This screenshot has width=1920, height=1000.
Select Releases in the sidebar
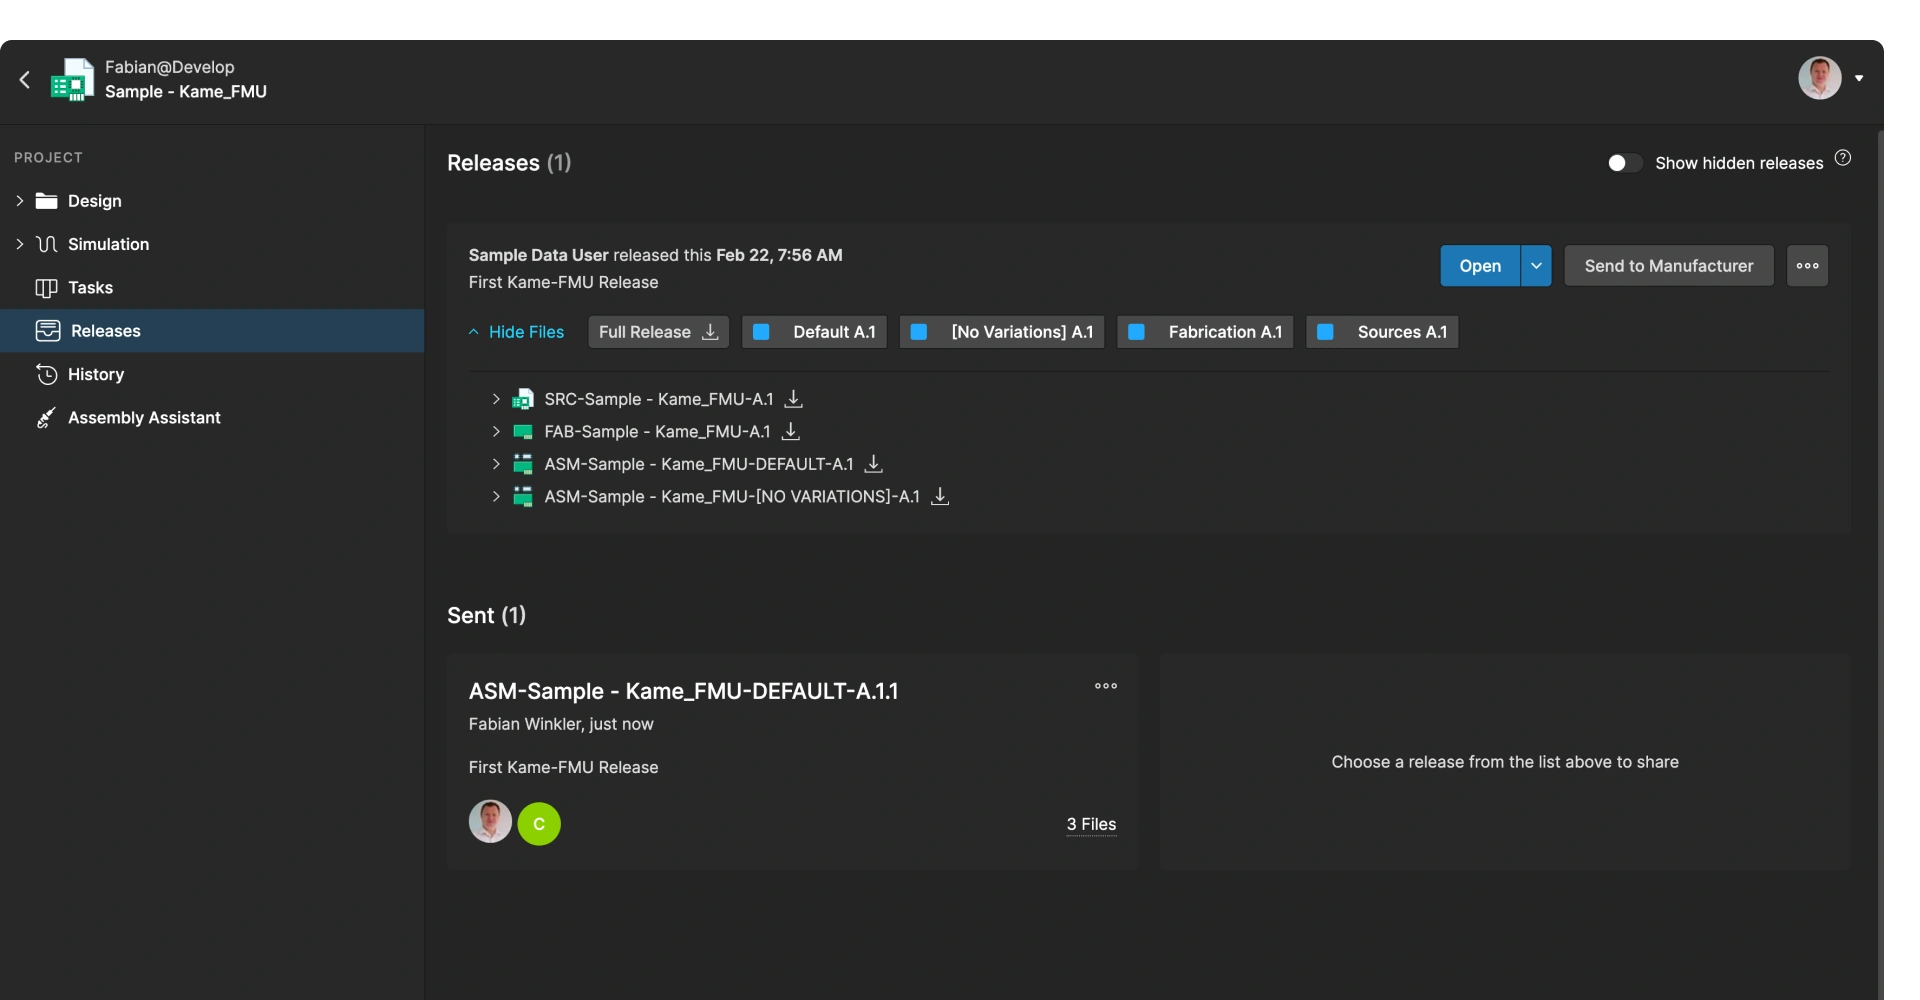(x=212, y=331)
